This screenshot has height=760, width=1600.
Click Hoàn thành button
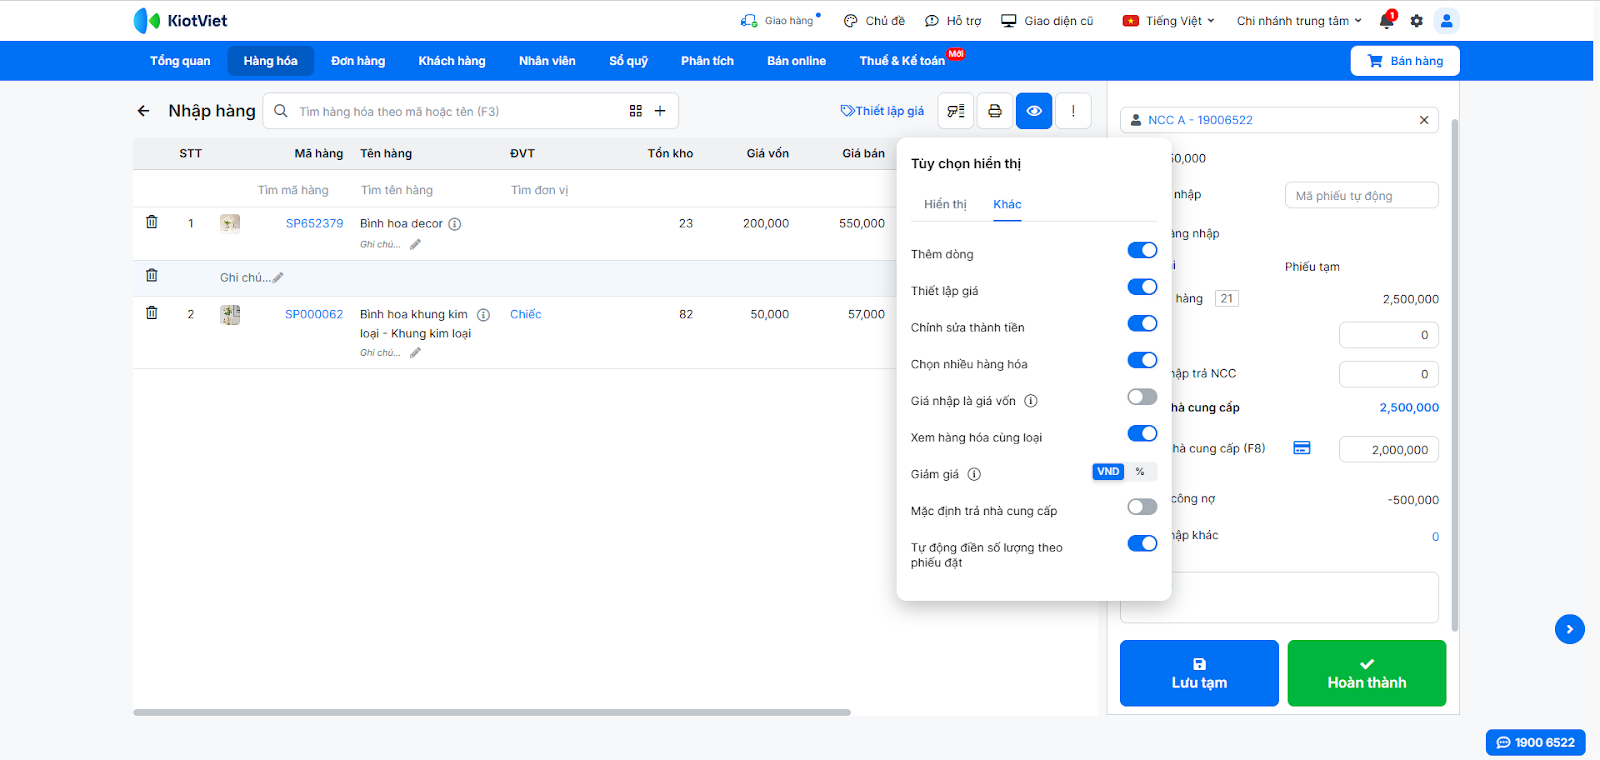(x=1367, y=673)
